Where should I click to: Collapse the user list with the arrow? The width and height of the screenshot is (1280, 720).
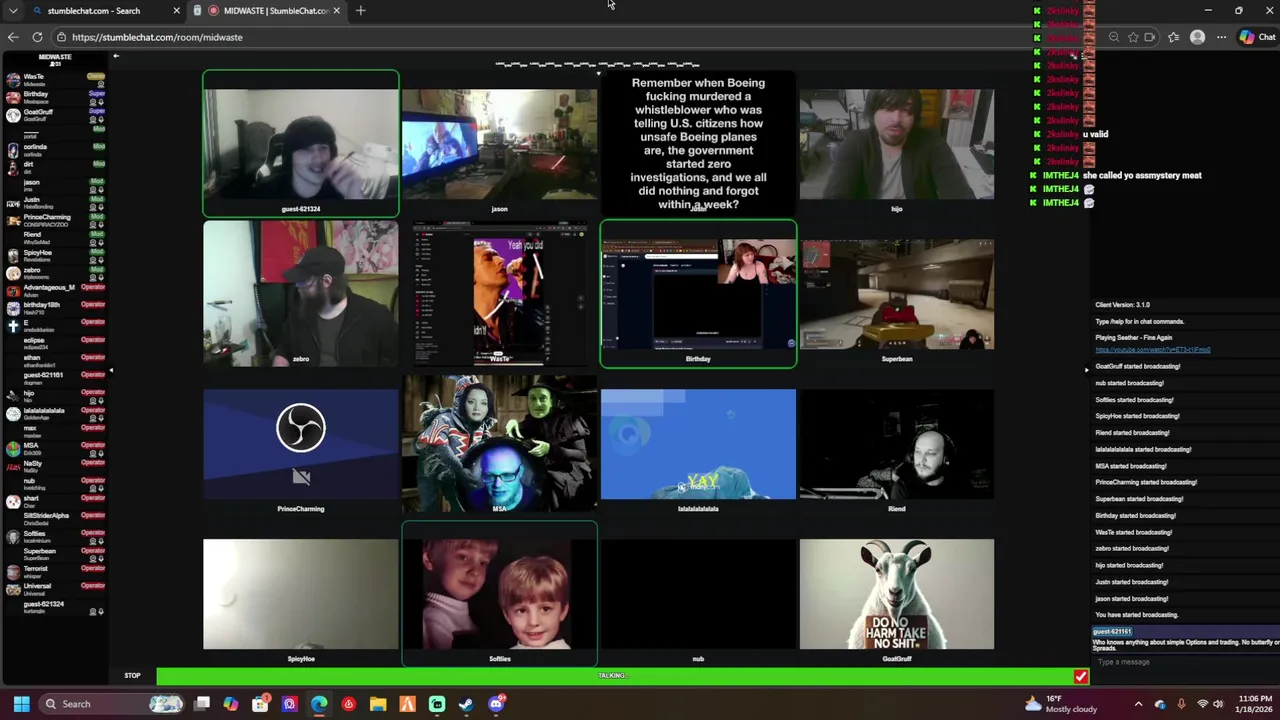[x=116, y=56]
